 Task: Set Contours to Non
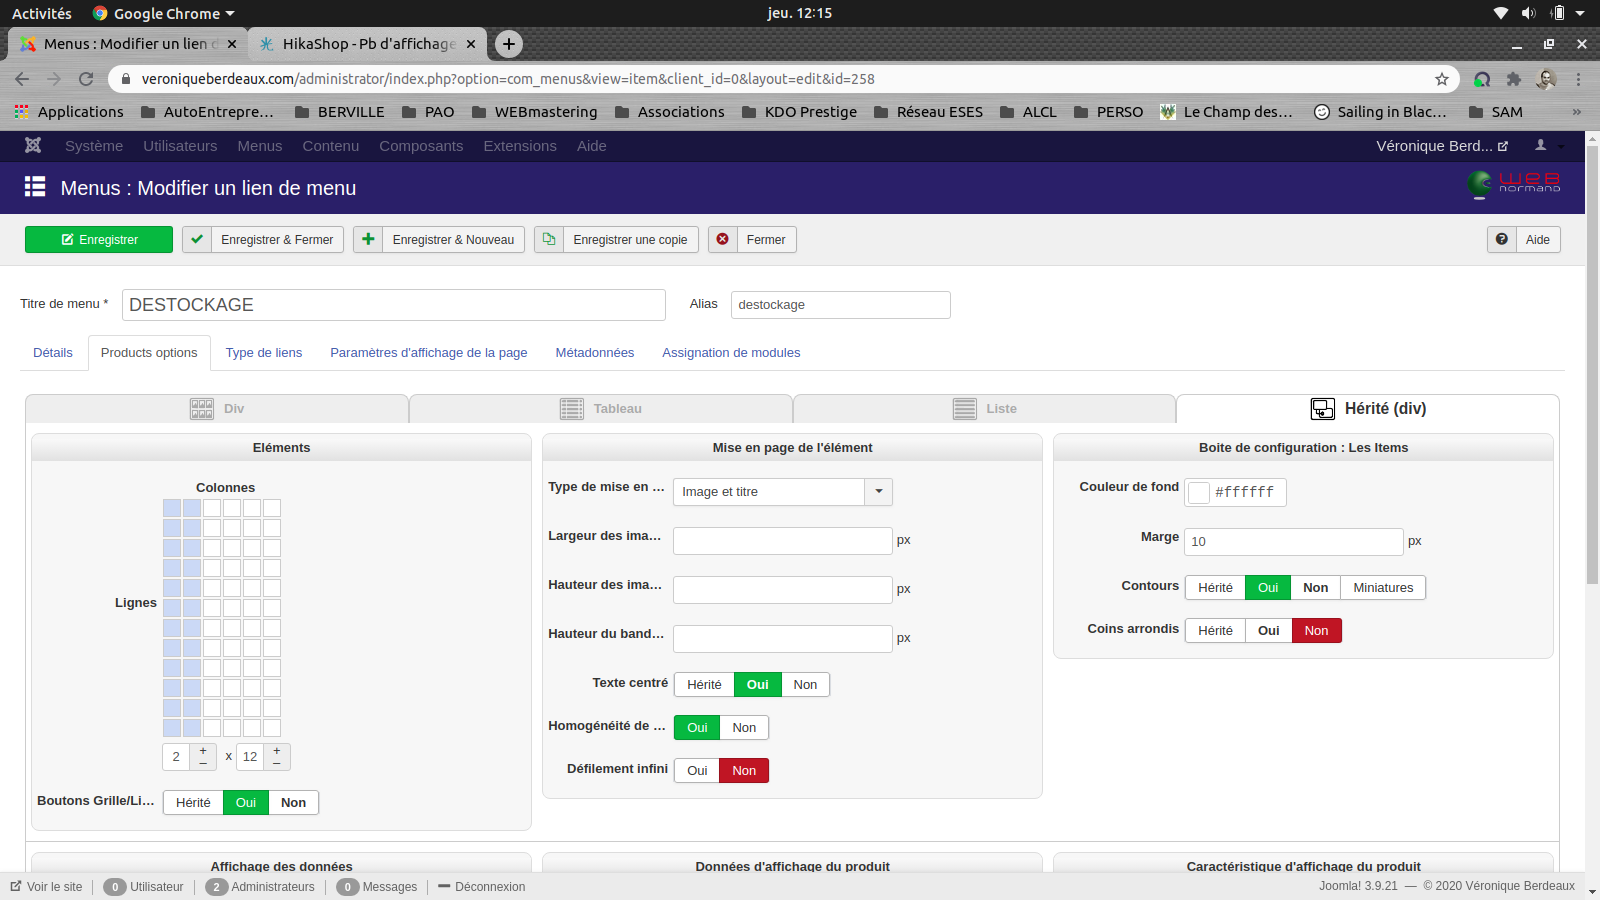click(x=1316, y=588)
